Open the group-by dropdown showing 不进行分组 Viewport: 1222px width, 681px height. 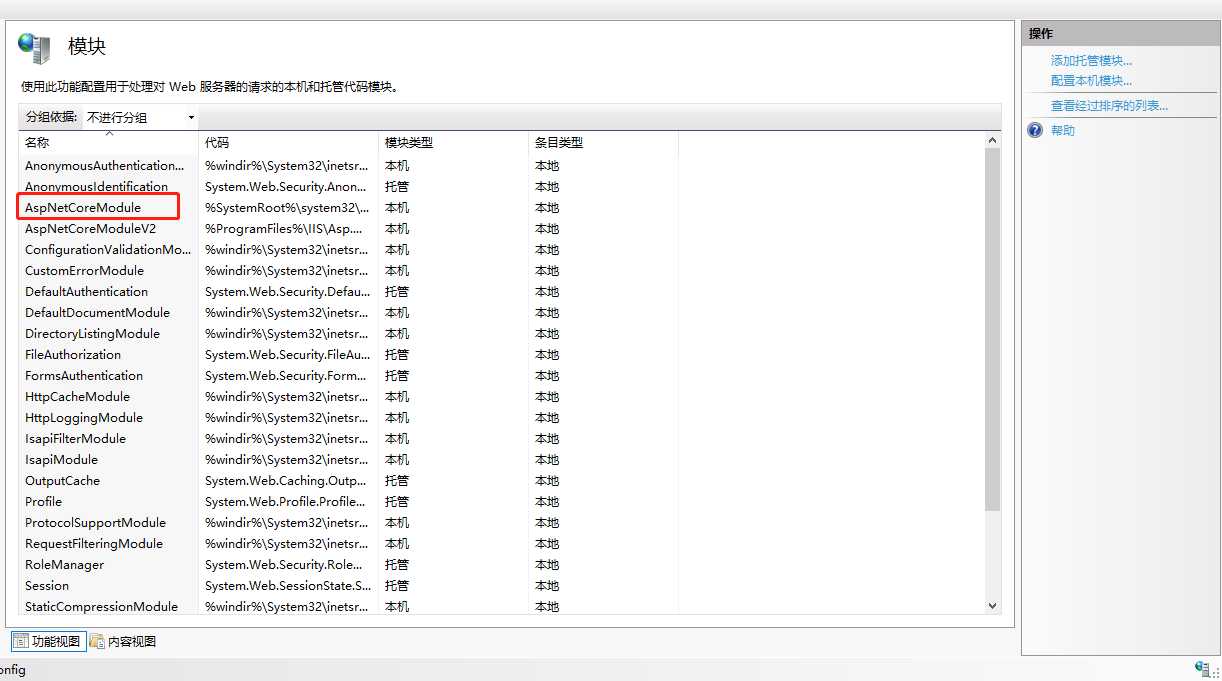(140, 117)
